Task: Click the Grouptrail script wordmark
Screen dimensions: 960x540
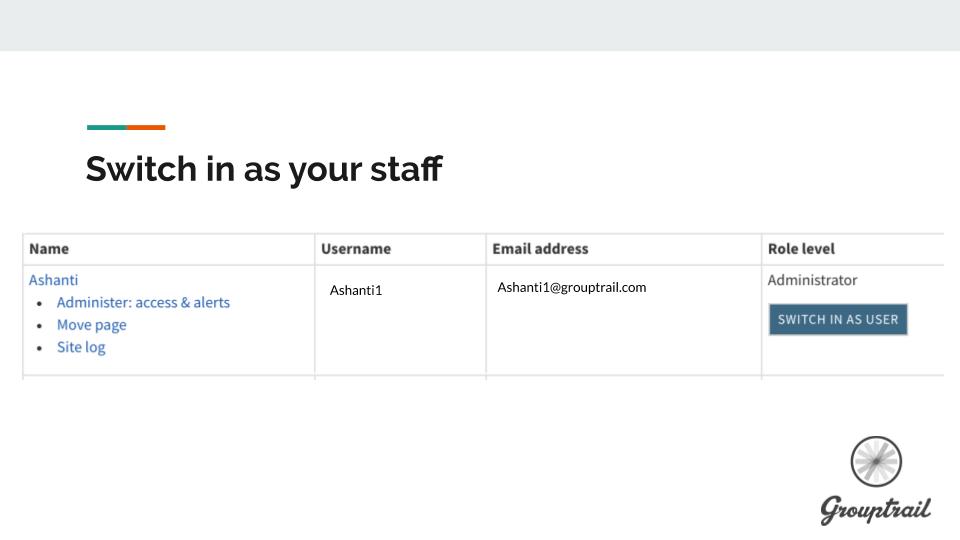Action: point(875,508)
